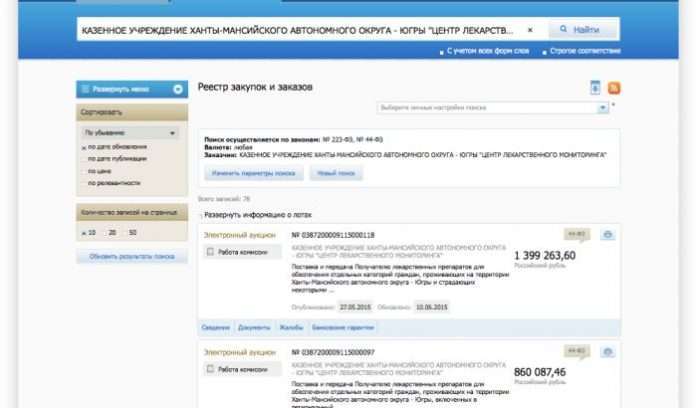Screen dimensions: 696x408
Task: Open Жалобы tab of first auction
Action: [291, 328]
